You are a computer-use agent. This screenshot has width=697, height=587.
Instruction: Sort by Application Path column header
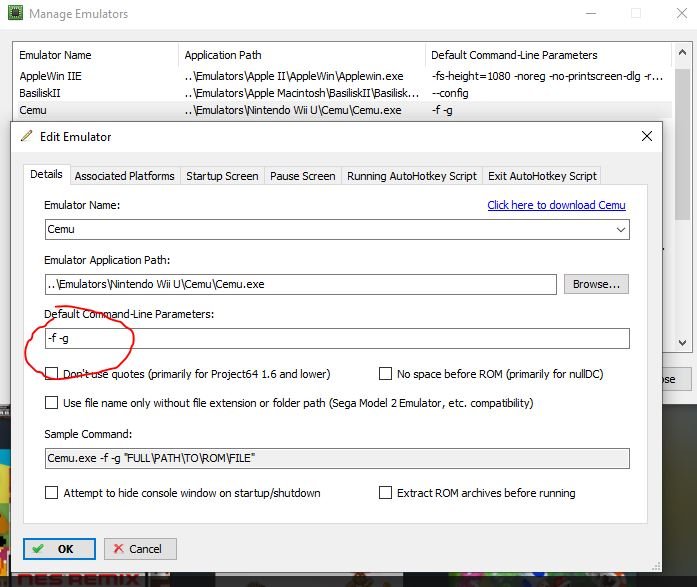point(302,55)
